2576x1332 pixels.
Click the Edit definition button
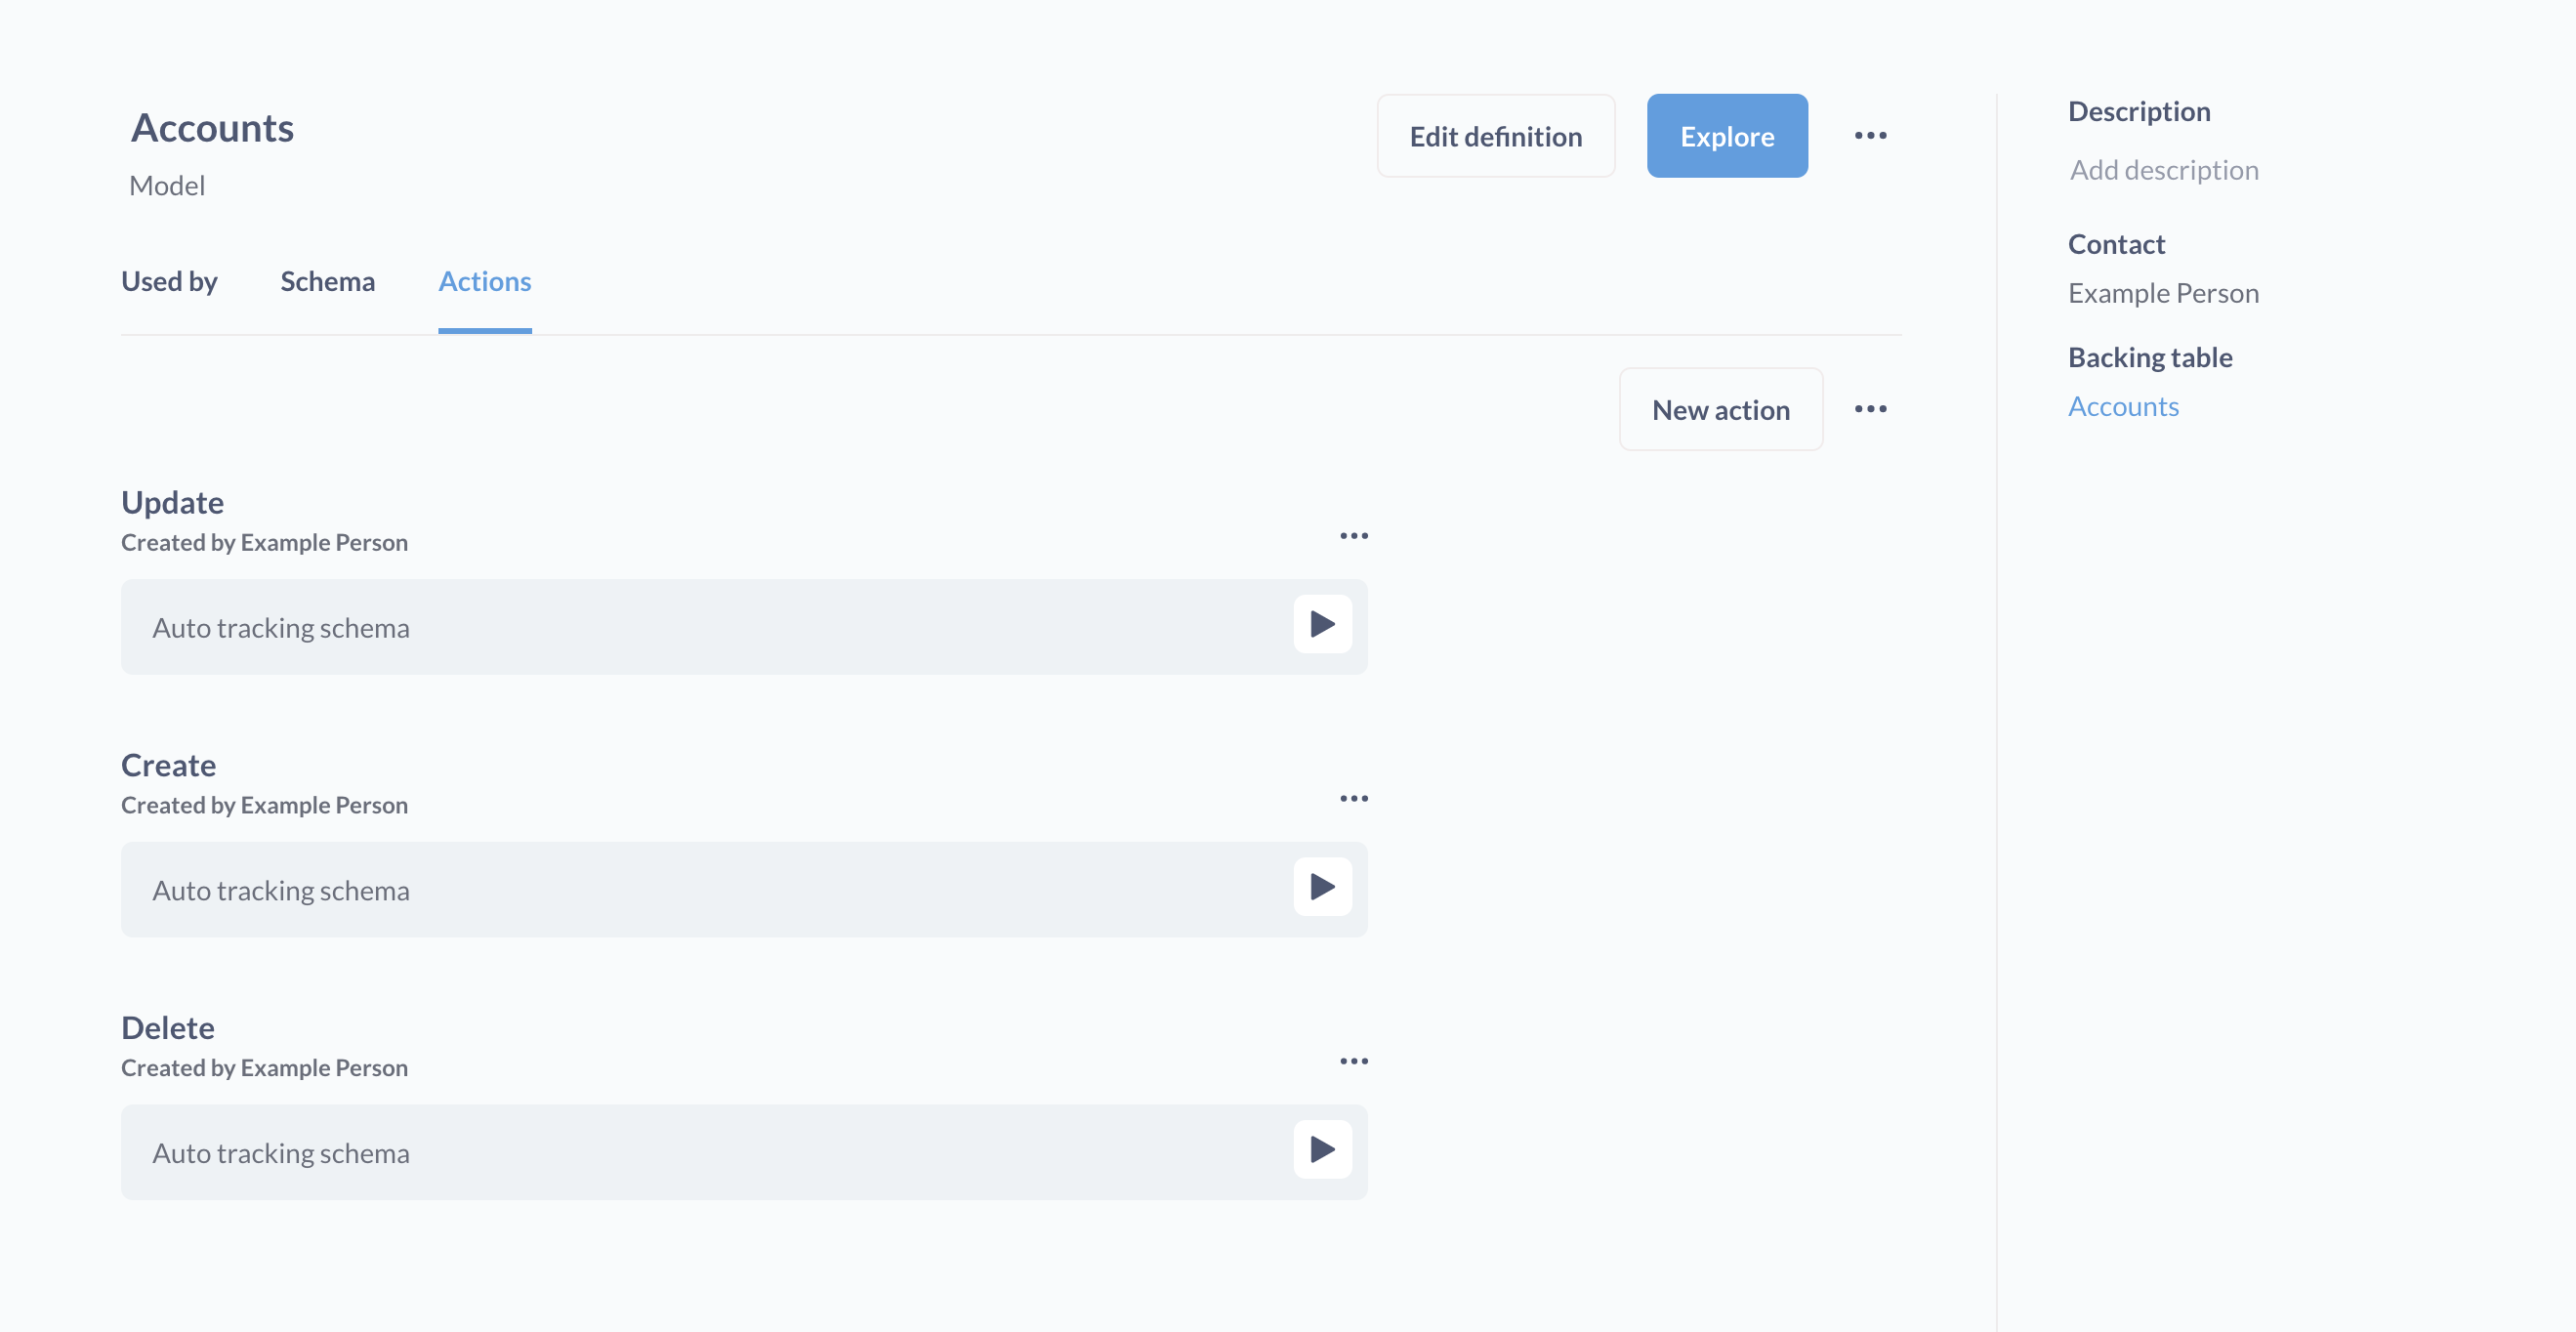coord(1495,137)
